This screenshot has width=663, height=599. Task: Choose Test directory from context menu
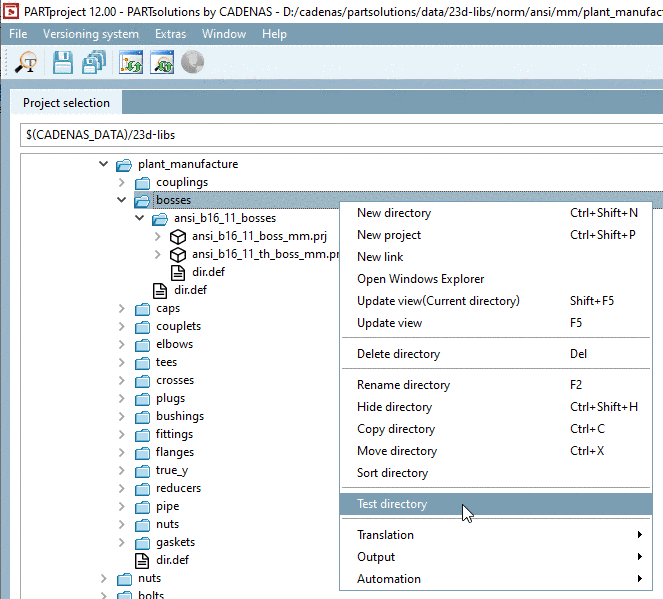[392, 504]
